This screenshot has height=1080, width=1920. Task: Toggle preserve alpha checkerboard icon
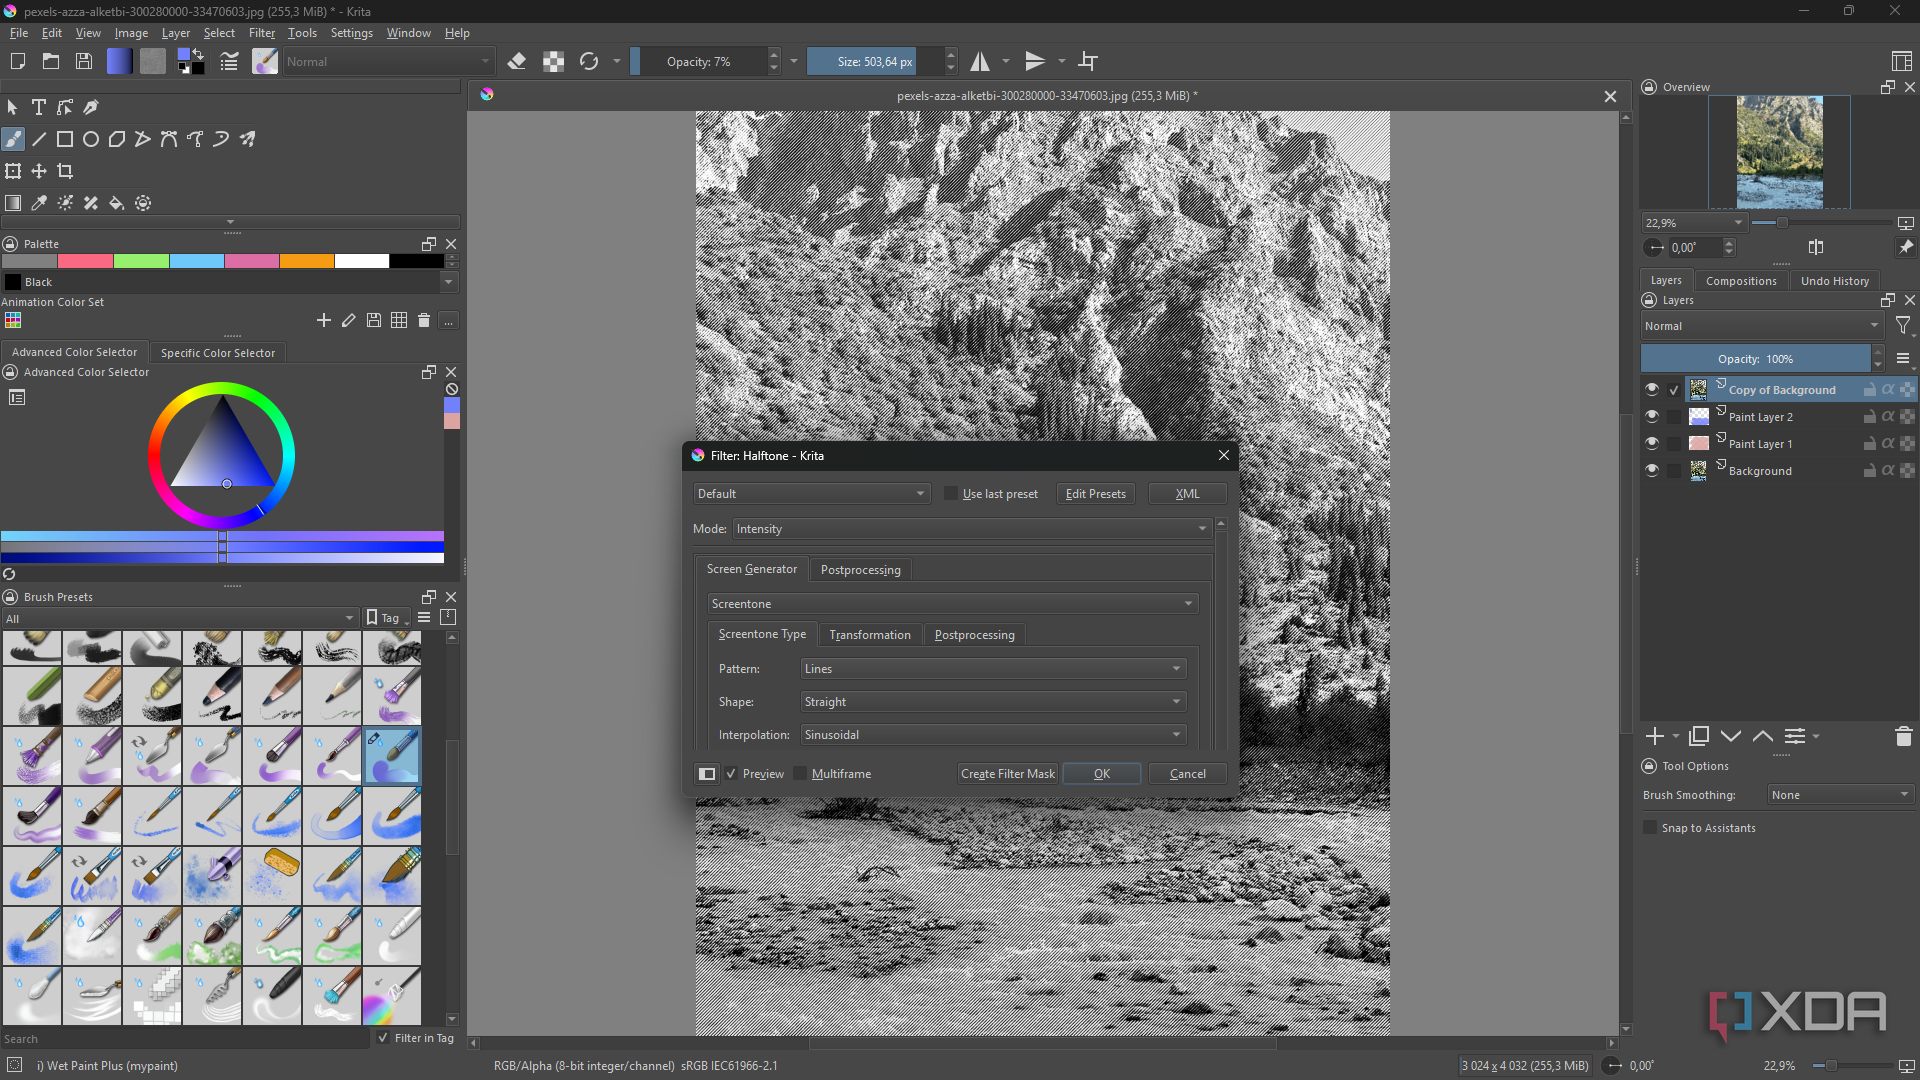(553, 62)
